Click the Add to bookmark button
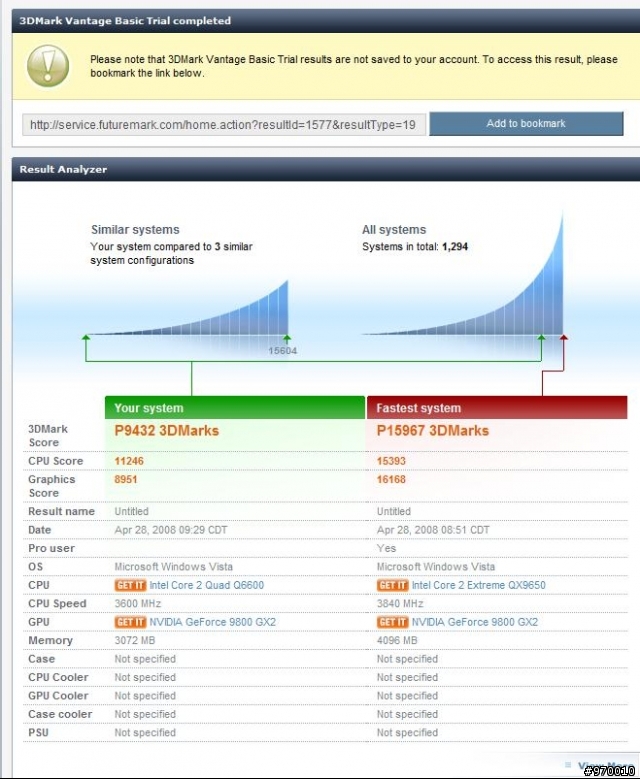The height and width of the screenshot is (779, 640). tap(526, 124)
